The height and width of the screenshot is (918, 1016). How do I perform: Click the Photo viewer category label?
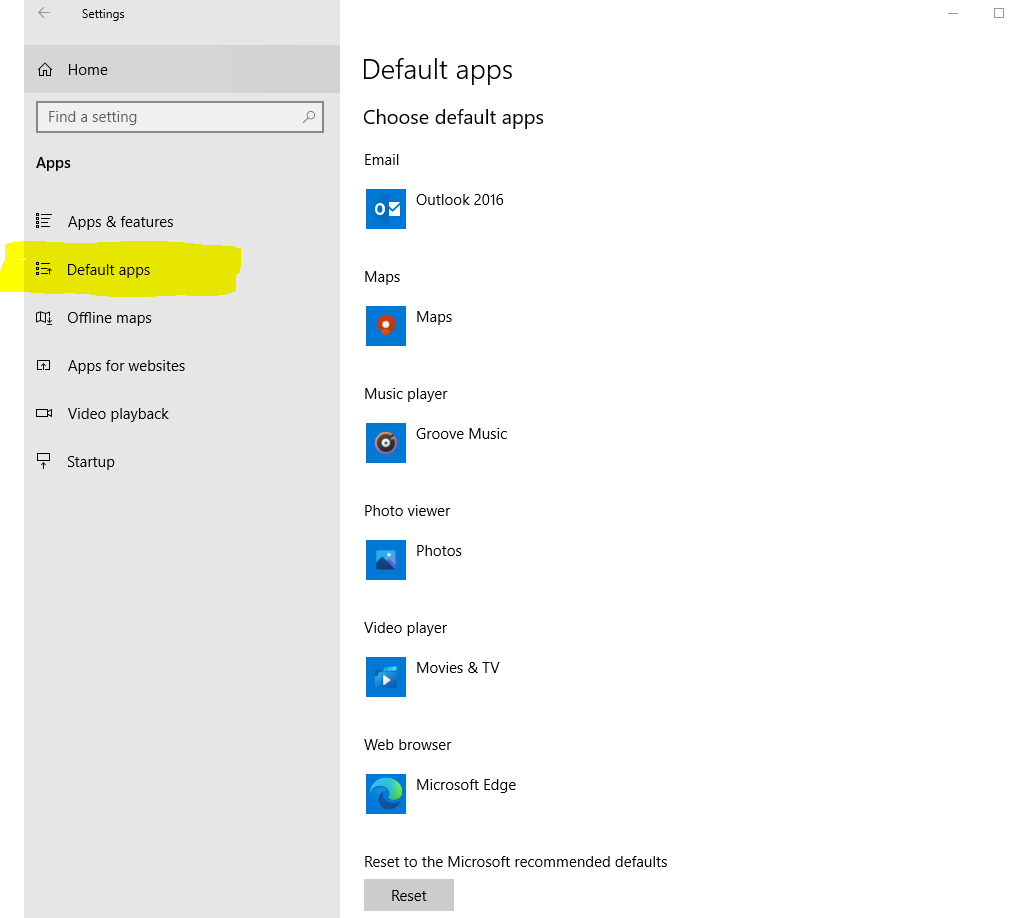(407, 511)
